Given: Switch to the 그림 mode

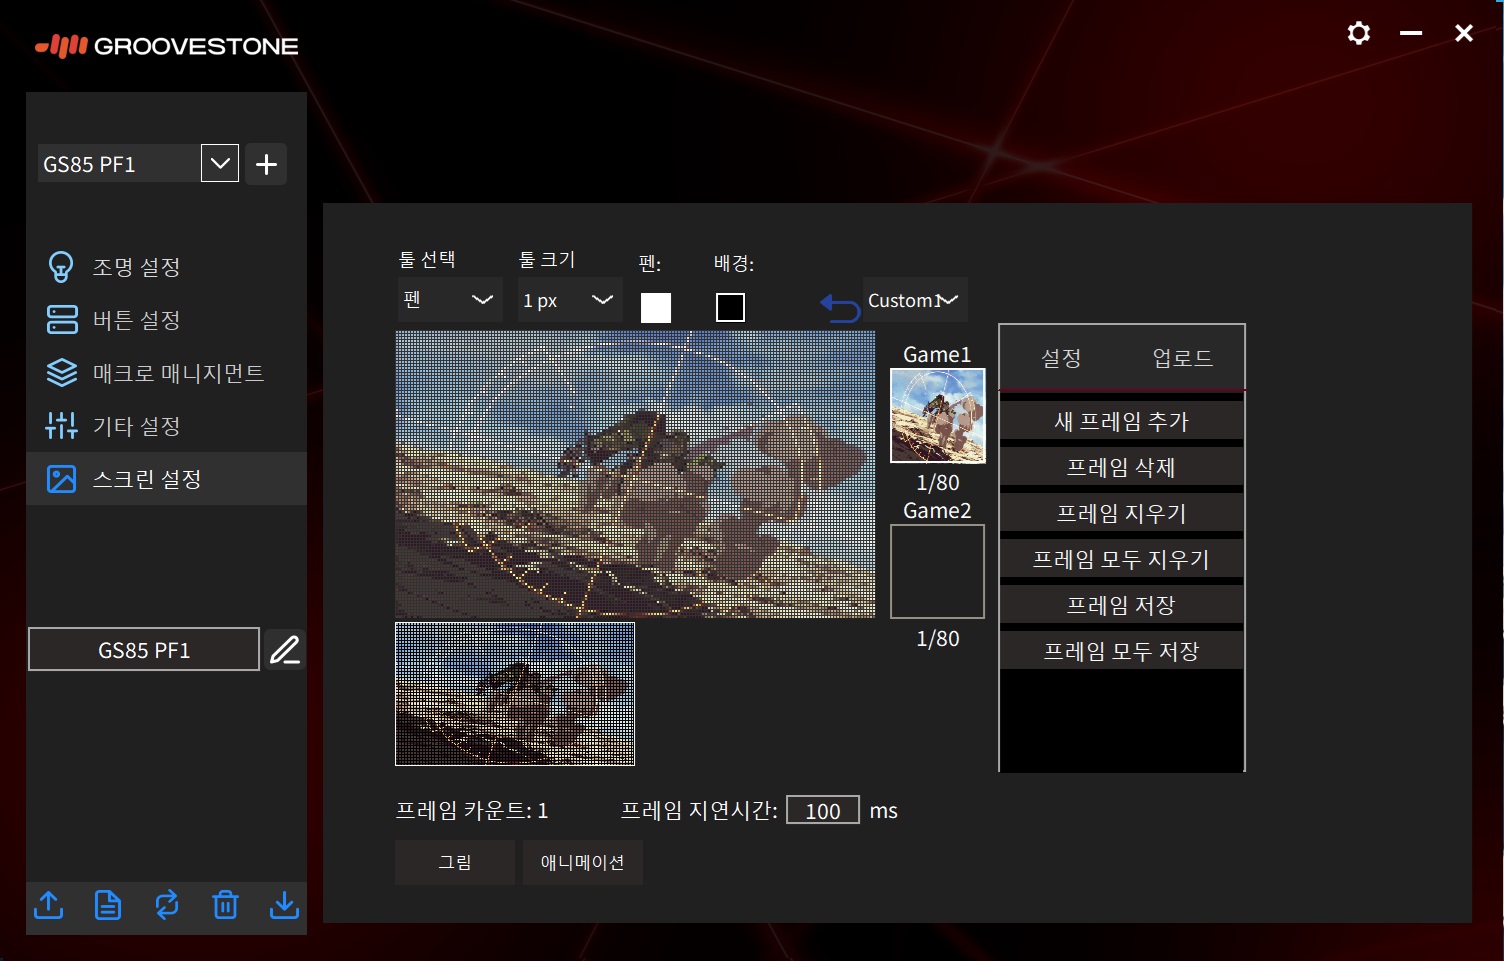Looking at the screenshot, I should [x=455, y=862].
